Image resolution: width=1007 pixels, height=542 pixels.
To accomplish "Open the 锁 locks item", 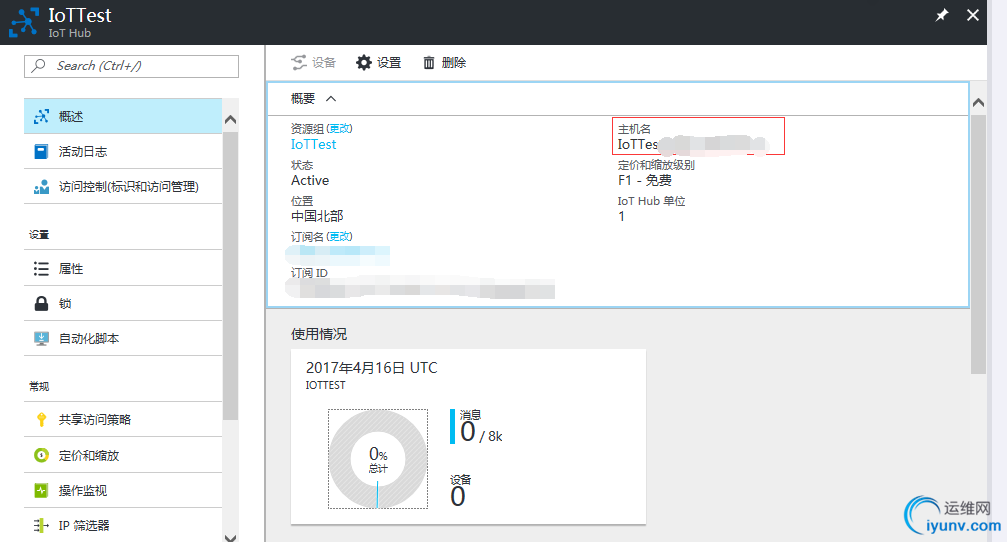I will pos(123,303).
